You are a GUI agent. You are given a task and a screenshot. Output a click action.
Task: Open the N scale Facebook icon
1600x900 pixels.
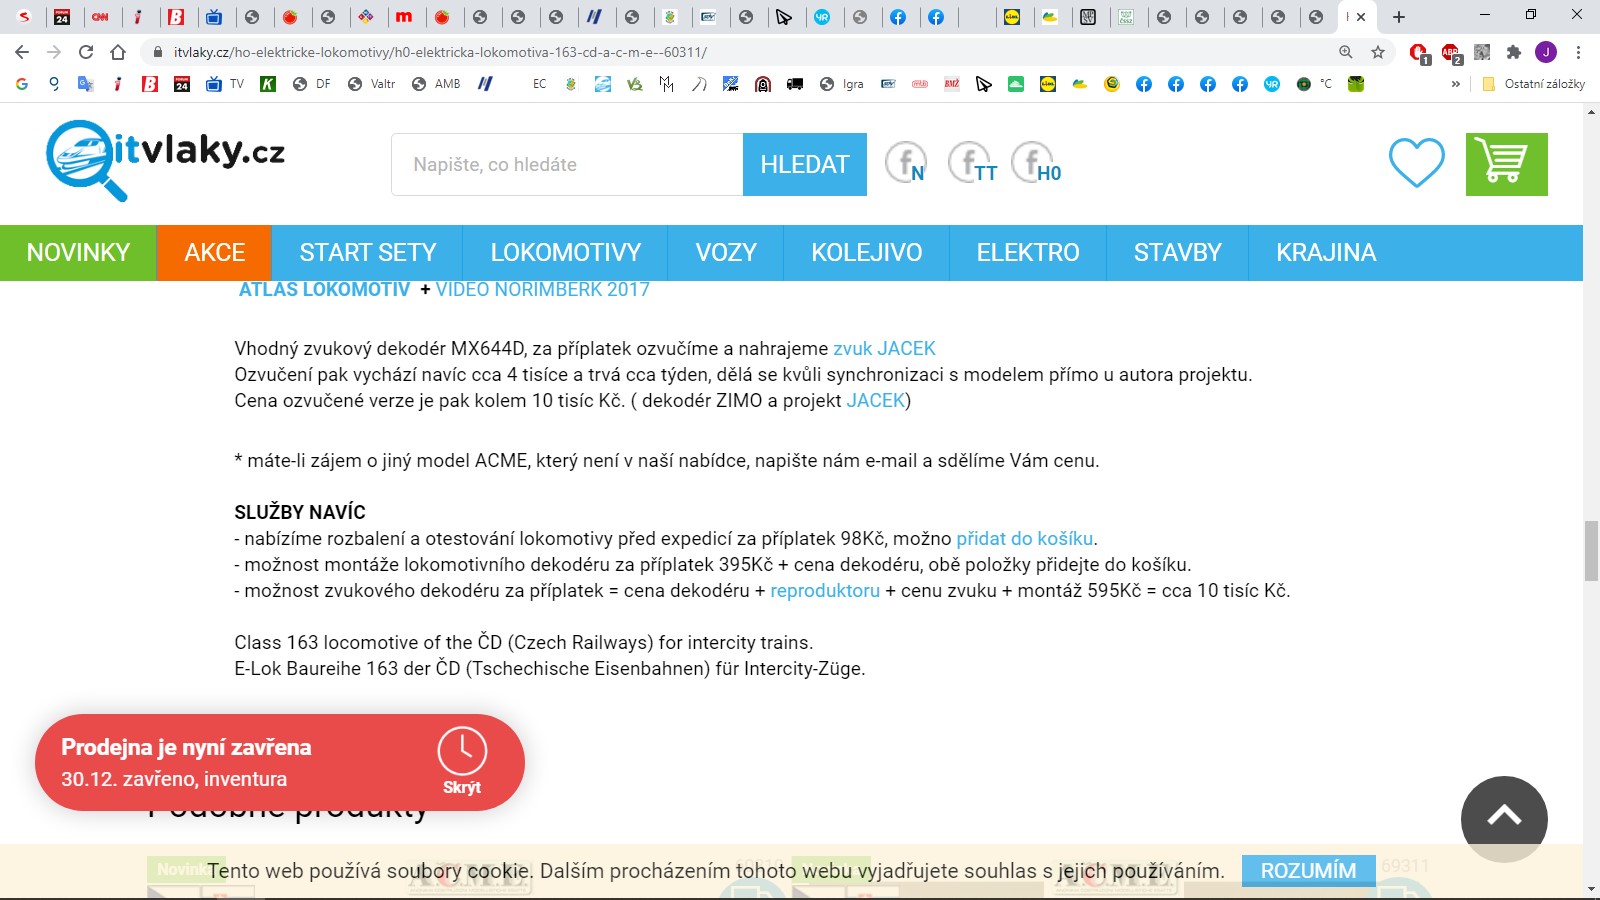[906, 162]
